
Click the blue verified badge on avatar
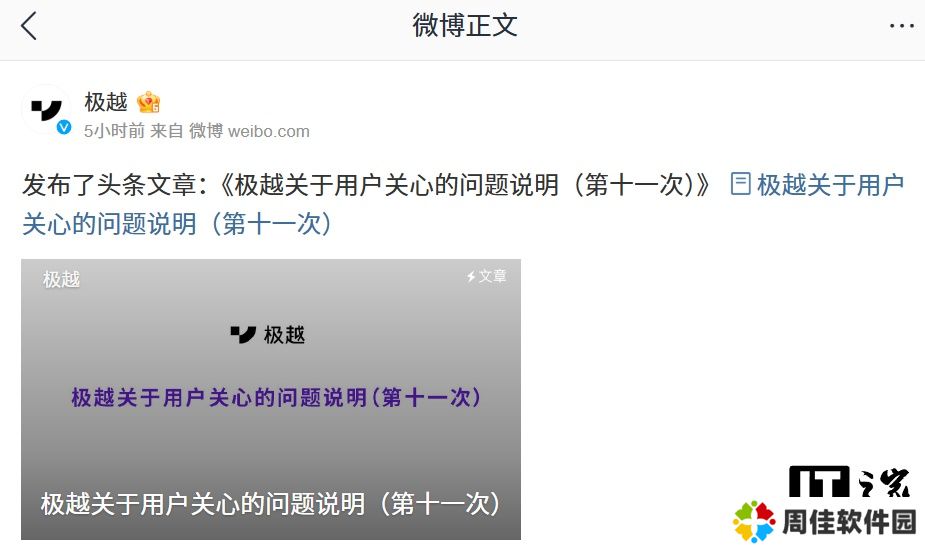coord(64,127)
